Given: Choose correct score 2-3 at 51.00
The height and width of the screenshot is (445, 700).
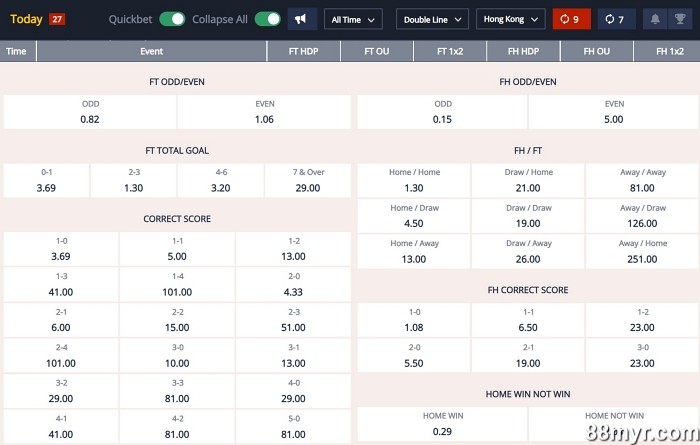Looking at the screenshot, I should (293, 320).
